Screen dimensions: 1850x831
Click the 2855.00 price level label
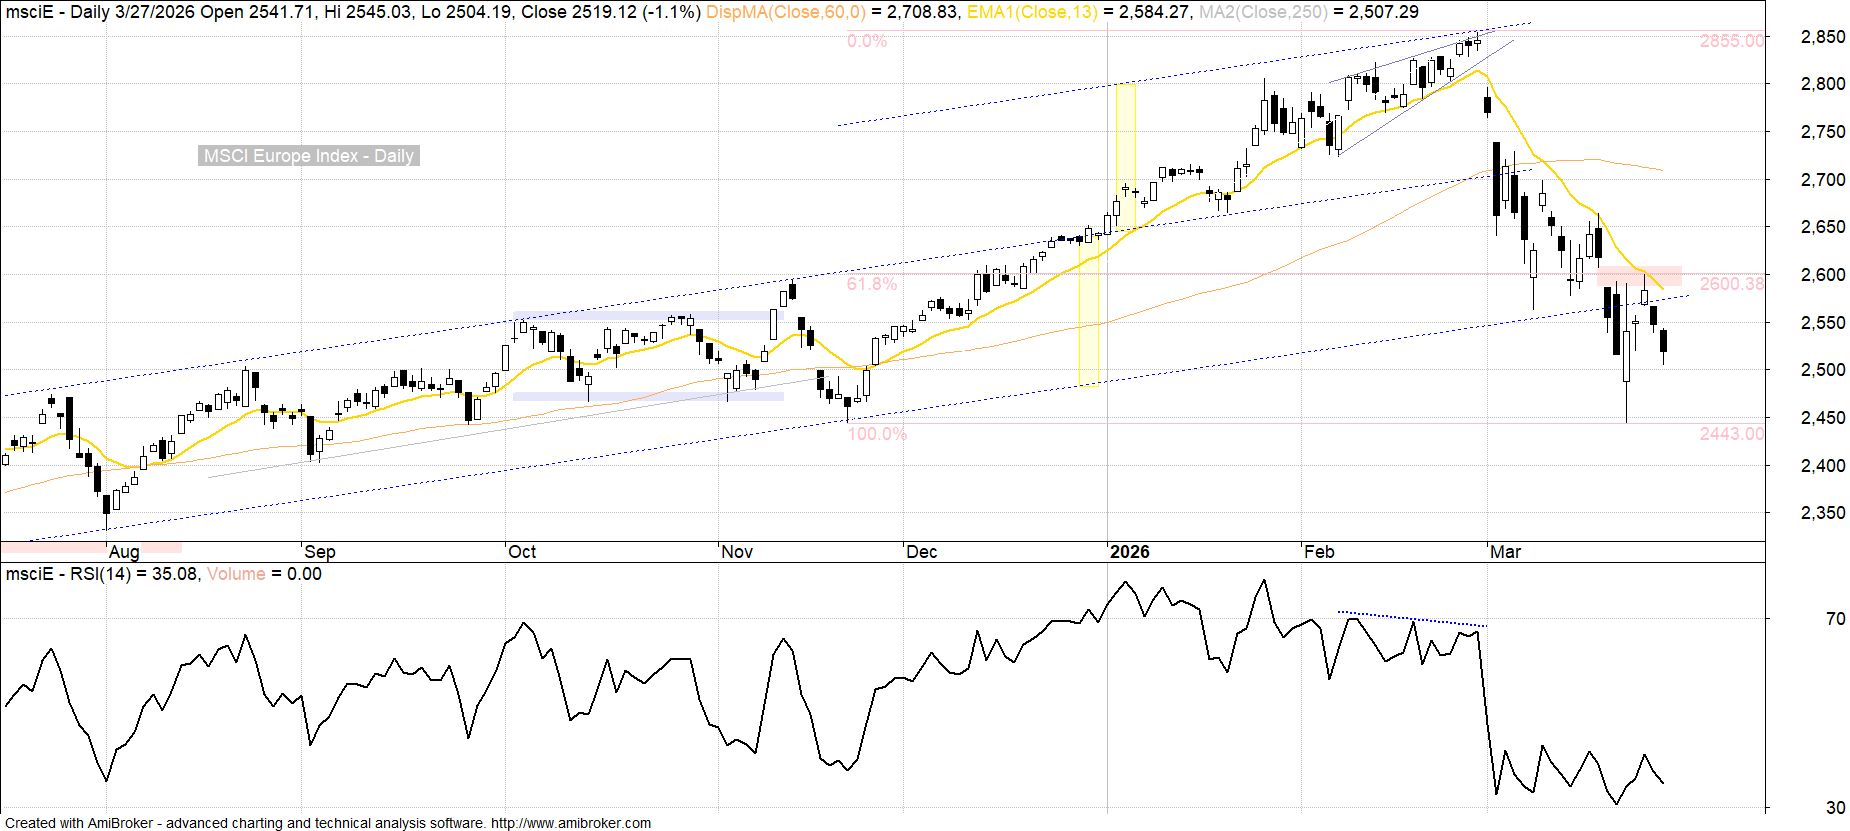coord(1731,41)
